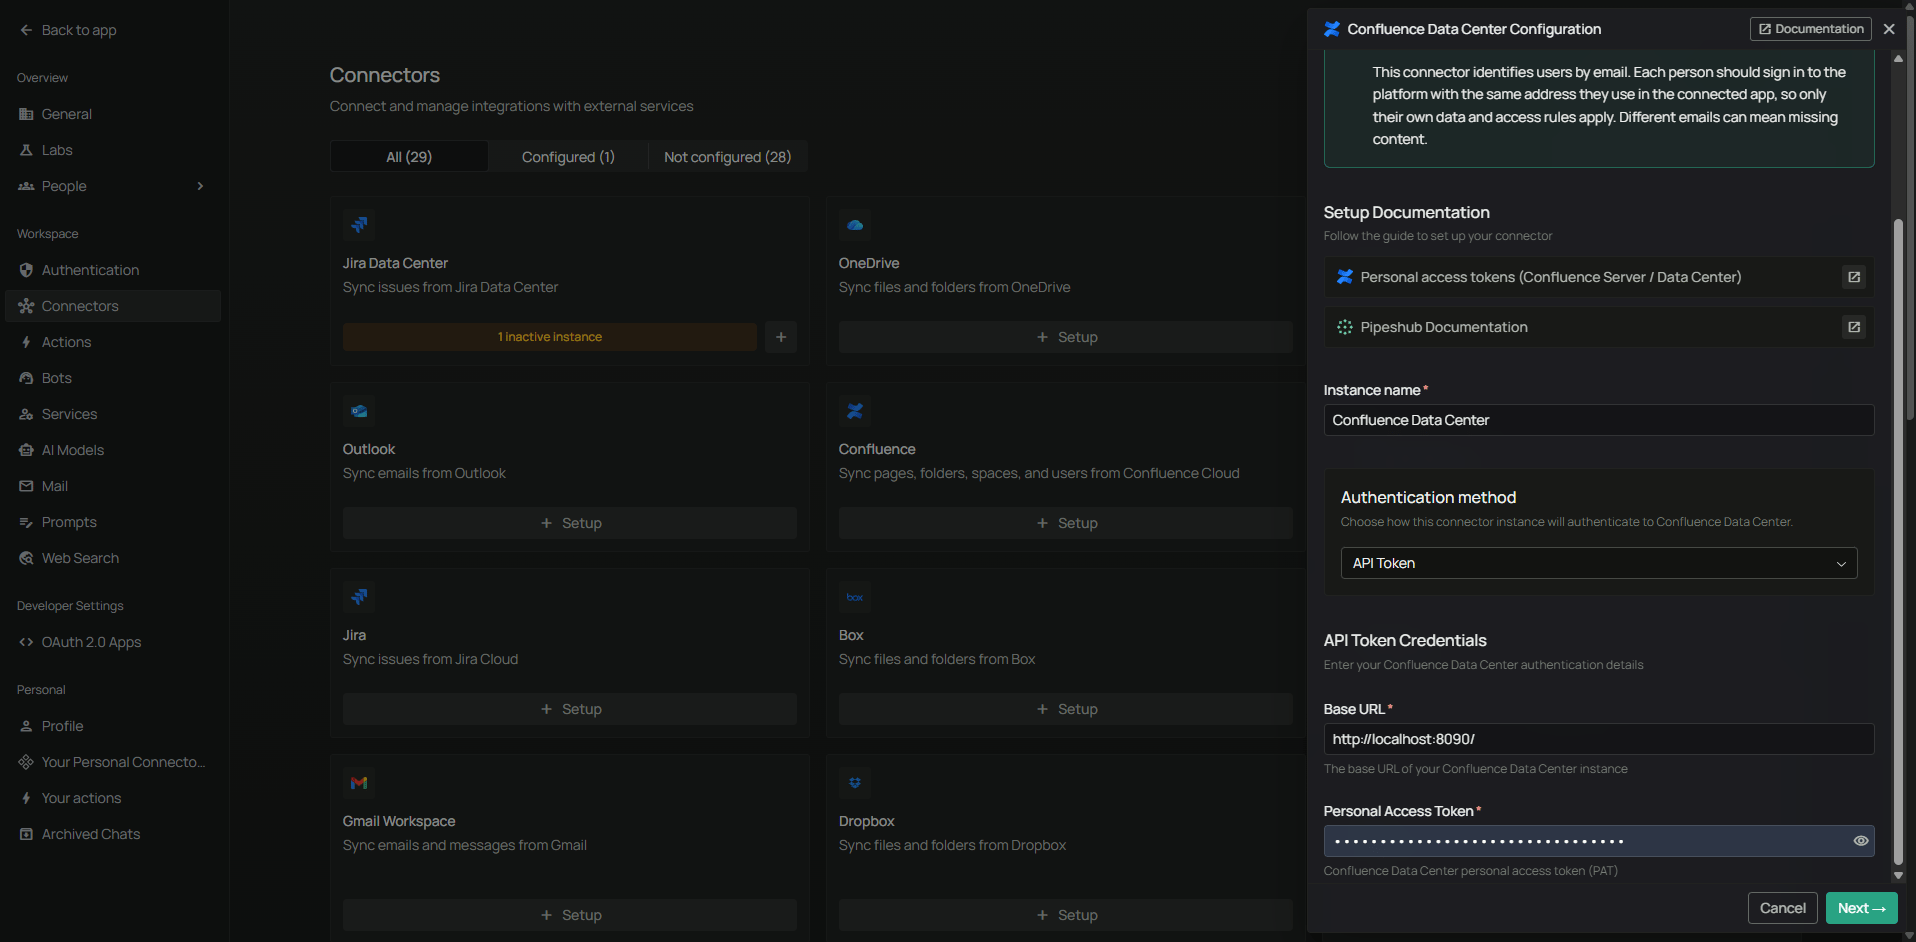Click Setup for Outlook
The width and height of the screenshot is (1916, 942).
(x=570, y=523)
